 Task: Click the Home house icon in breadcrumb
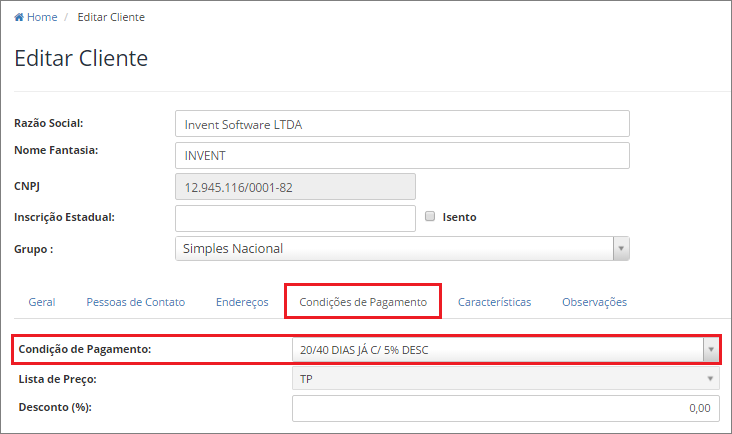(x=19, y=17)
